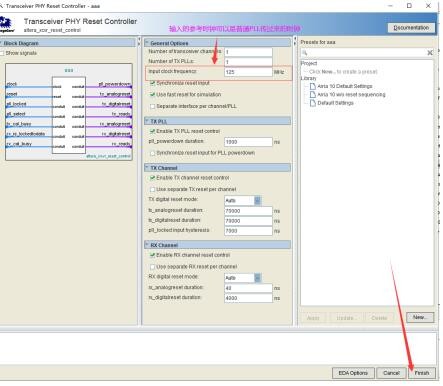Click the Input clock frequency field
This screenshot has height=386, width=443.
tap(248, 72)
